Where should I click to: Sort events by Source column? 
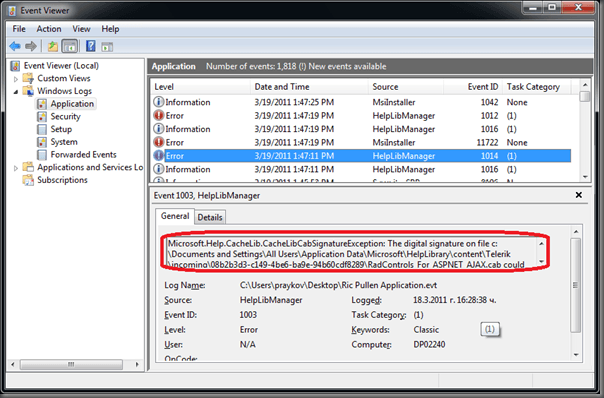pyautogui.click(x=405, y=87)
